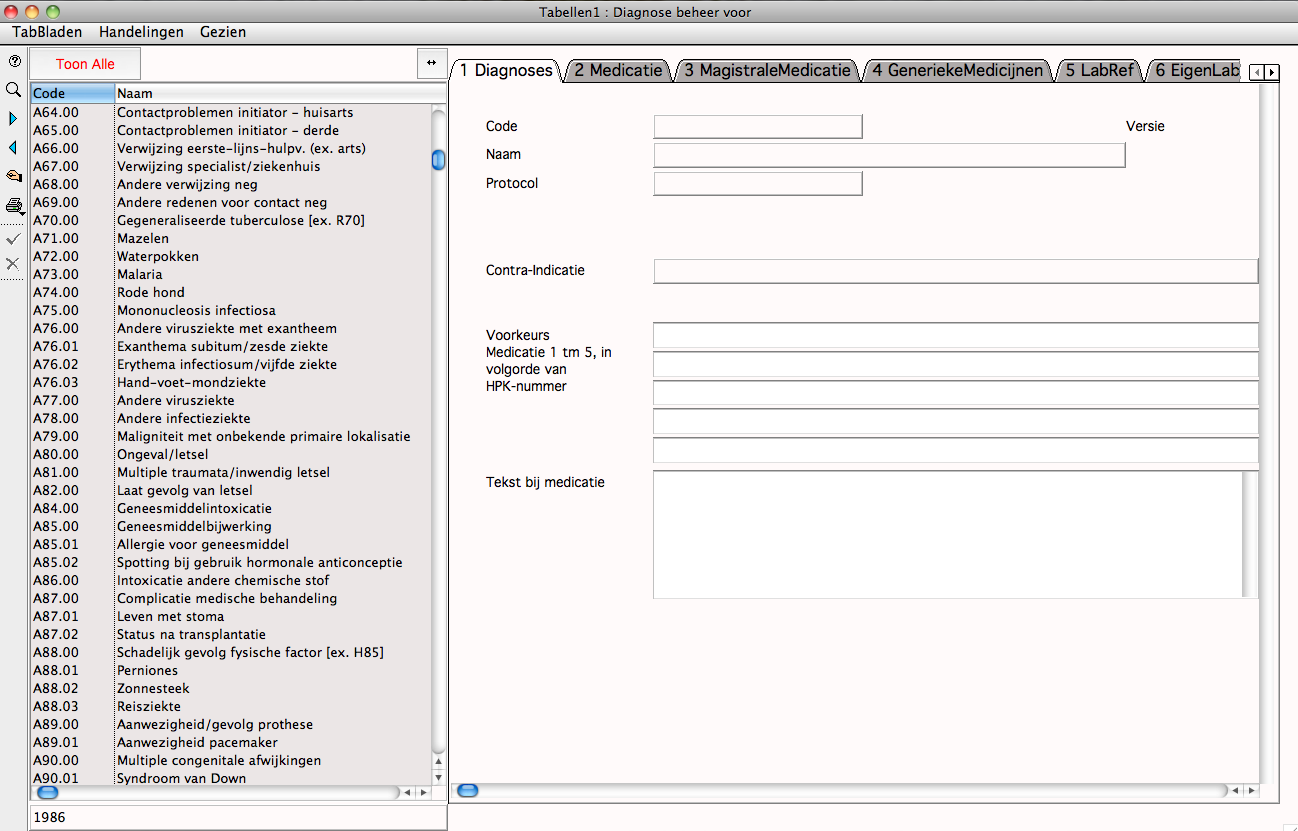This screenshot has width=1298, height=831.
Task: Open the Handelingen menu
Action: (x=141, y=32)
